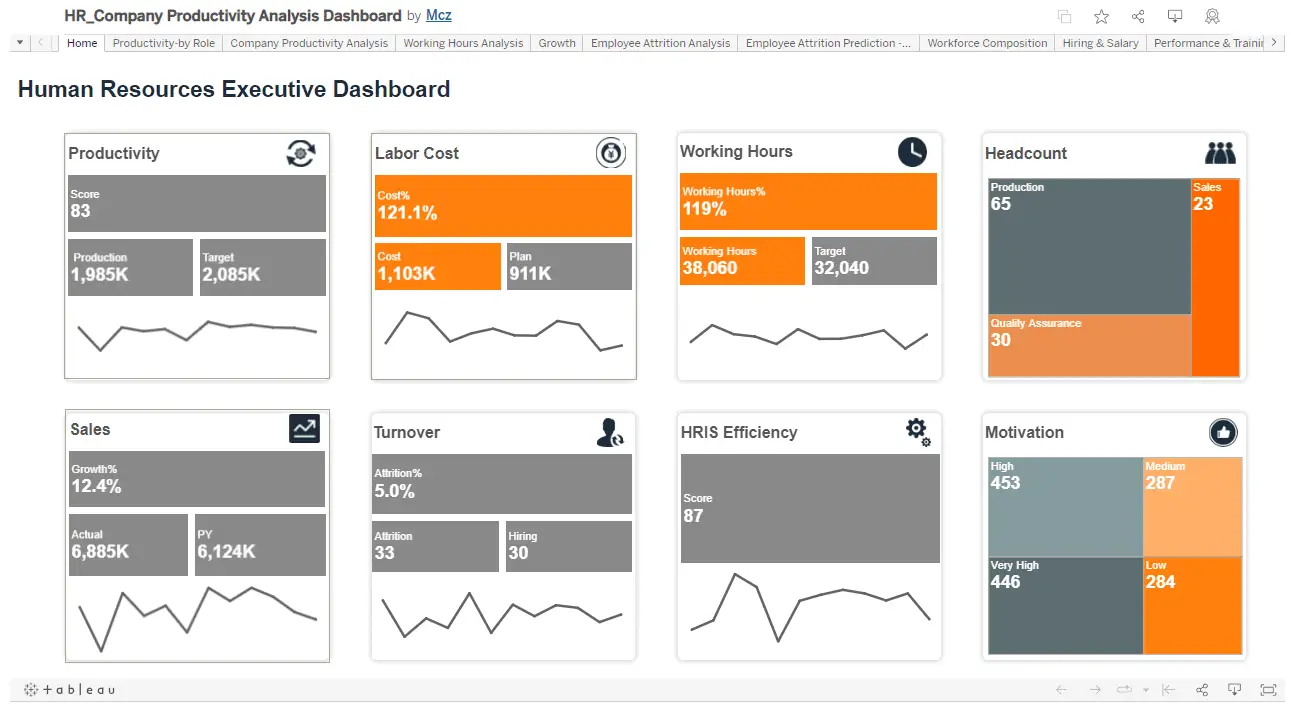Select the orange Sales tile in Headcount treemap

1215,277
